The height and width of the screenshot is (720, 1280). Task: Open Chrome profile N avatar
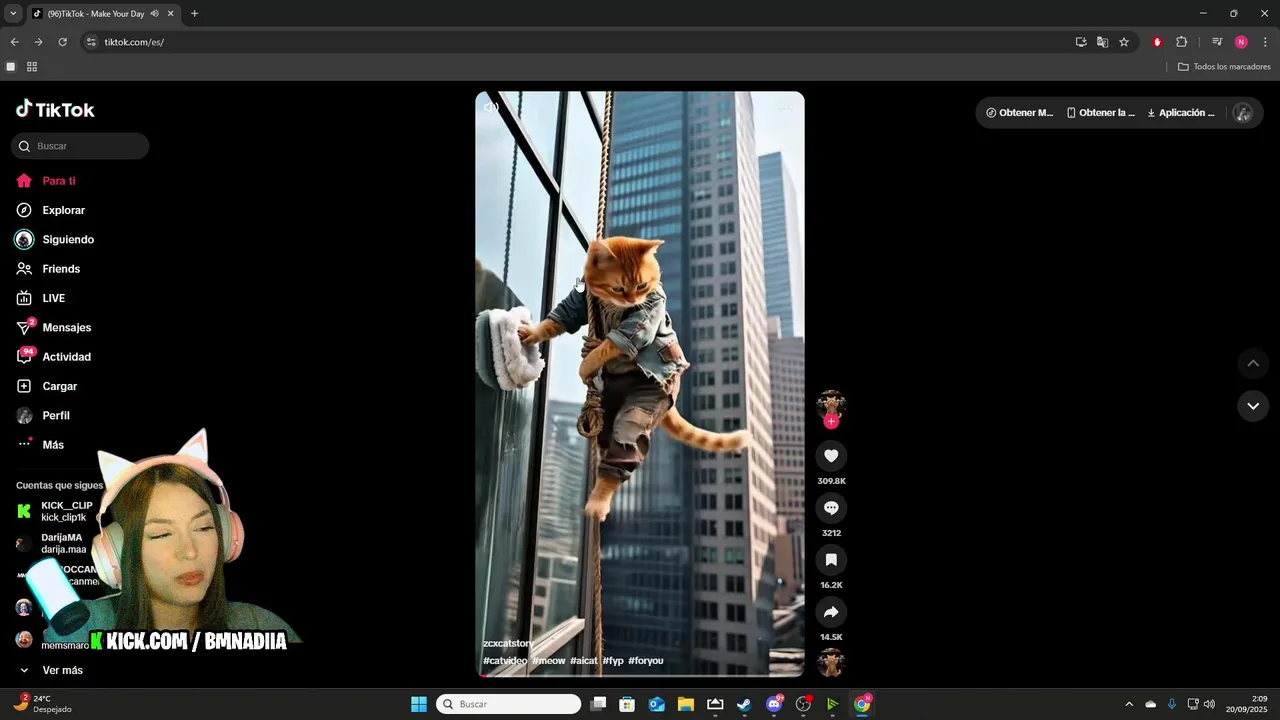tap(1241, 42)
